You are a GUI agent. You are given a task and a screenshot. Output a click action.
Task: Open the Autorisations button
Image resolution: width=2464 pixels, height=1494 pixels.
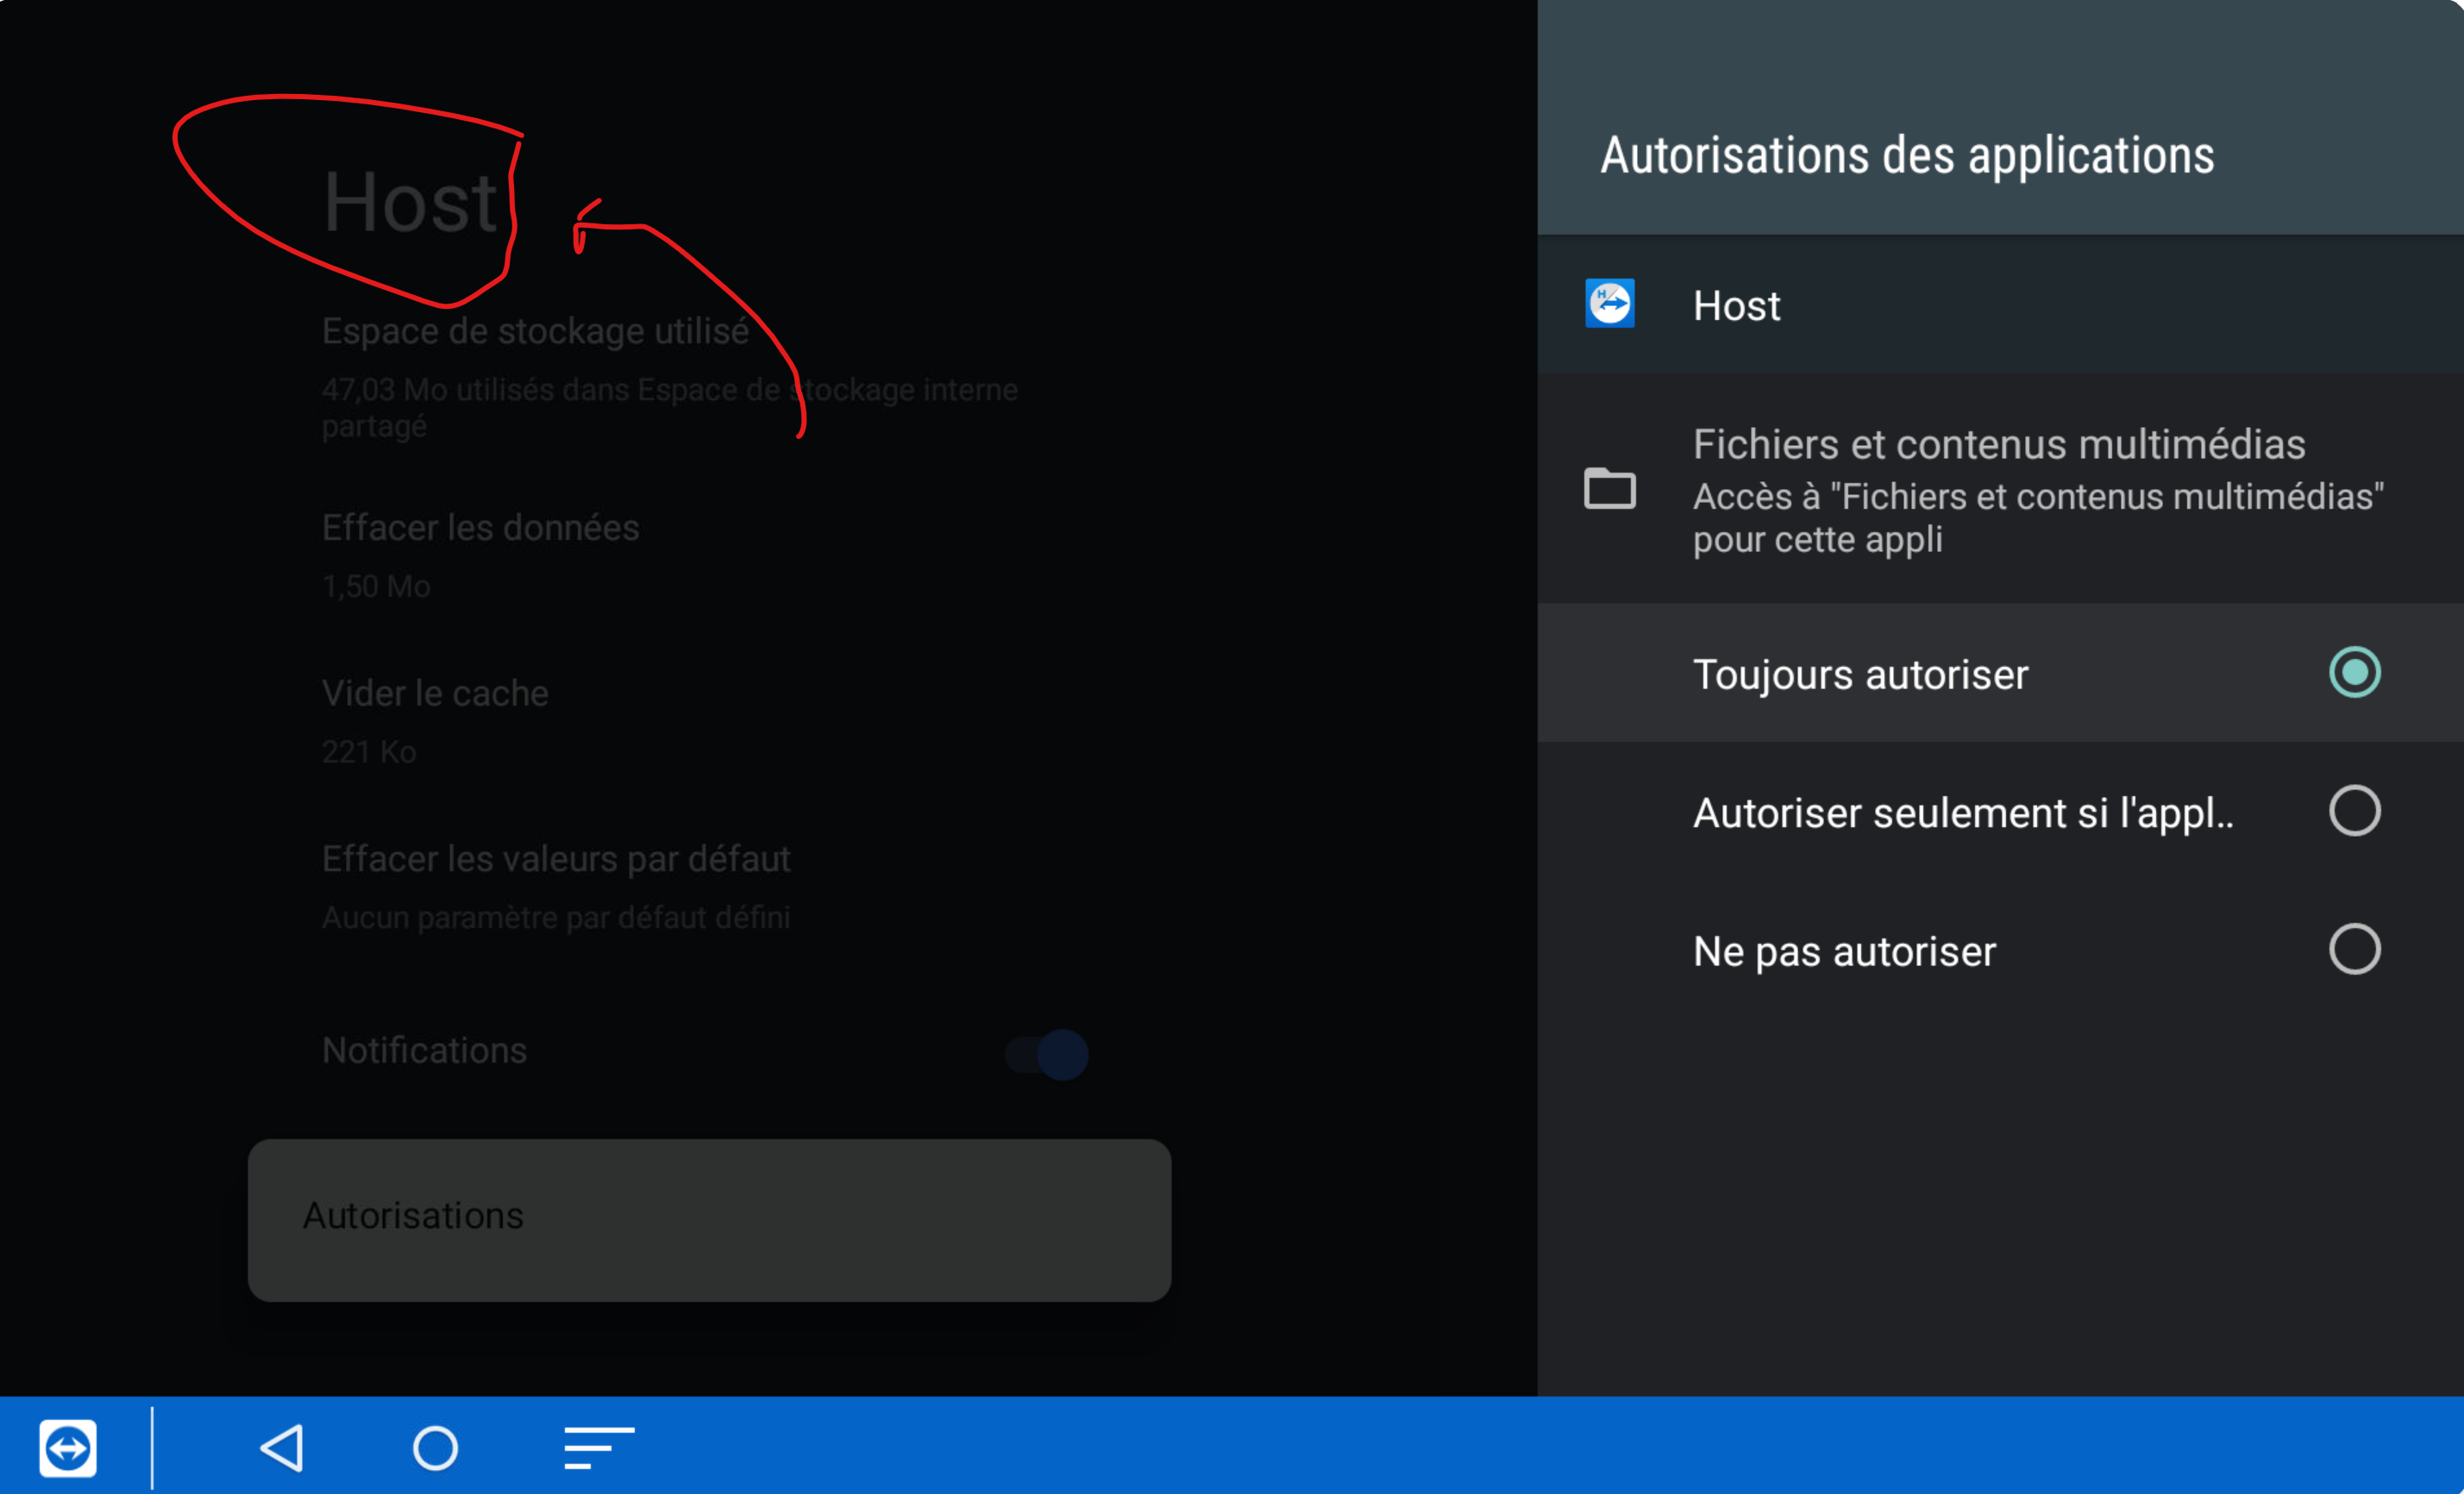(x=709, y=1219)
